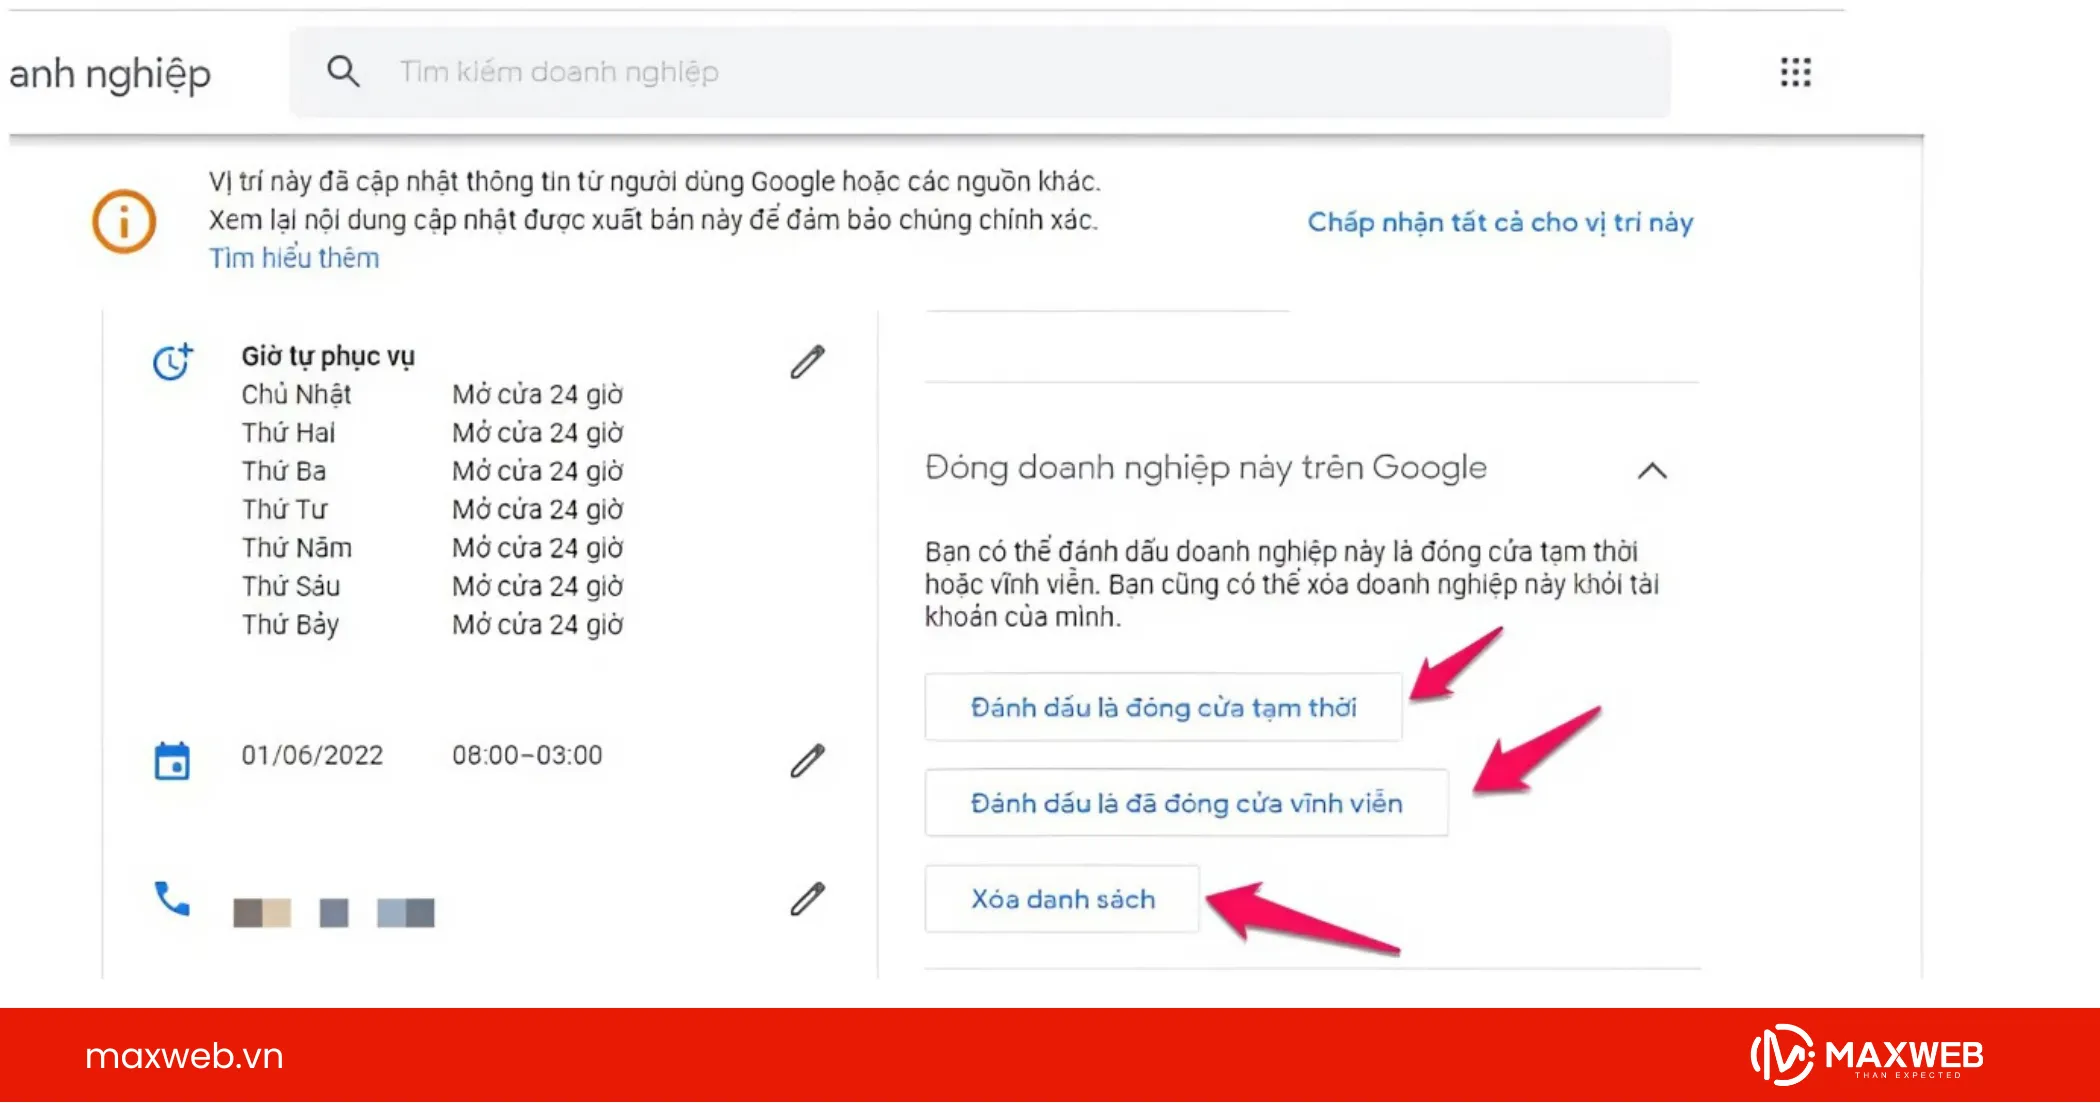Image resolution: width=2100 pixels, height=1103 pixels.
Task: Open the Google apps grid menu
Action: (1796, 71)
